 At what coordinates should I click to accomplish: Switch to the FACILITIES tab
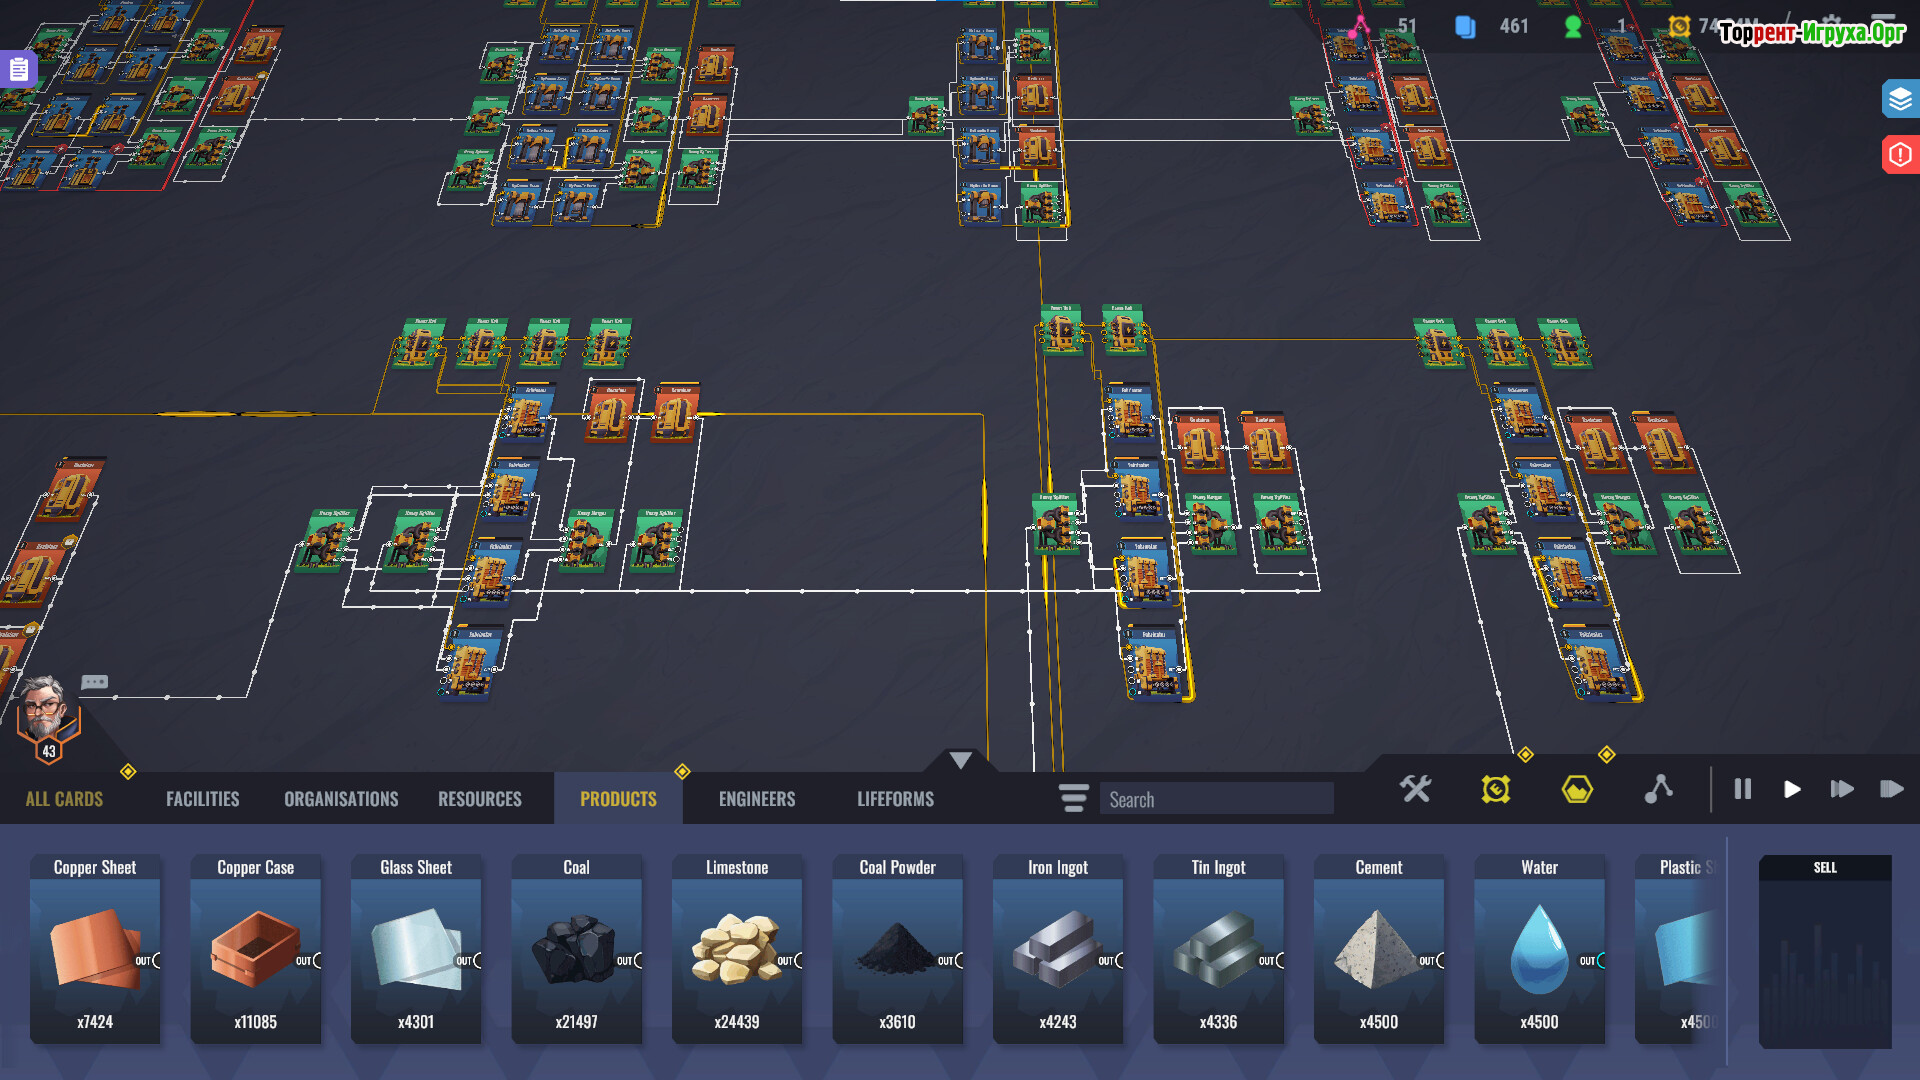click(x=202, y=799)
